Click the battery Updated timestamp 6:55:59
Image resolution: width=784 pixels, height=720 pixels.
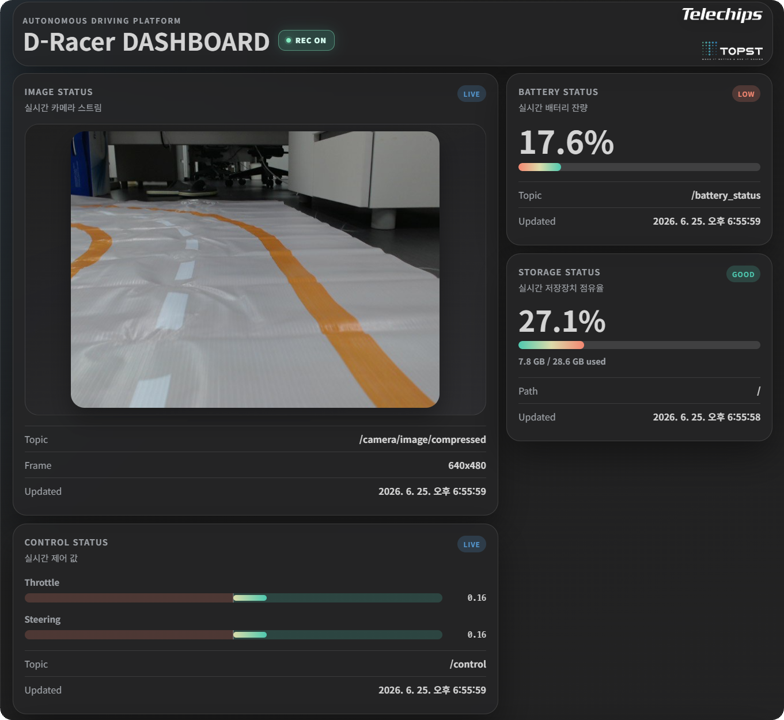coord(706,222)
